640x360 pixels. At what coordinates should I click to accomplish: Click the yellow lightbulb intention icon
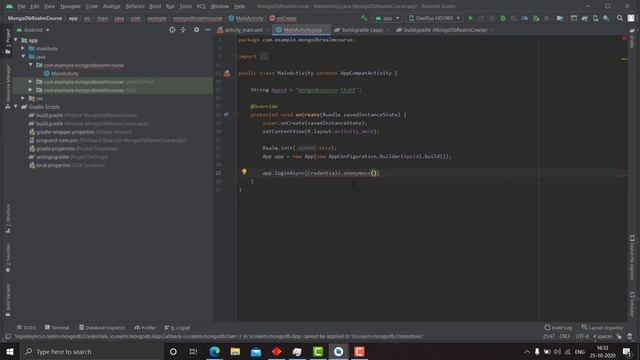pos(244,172)
